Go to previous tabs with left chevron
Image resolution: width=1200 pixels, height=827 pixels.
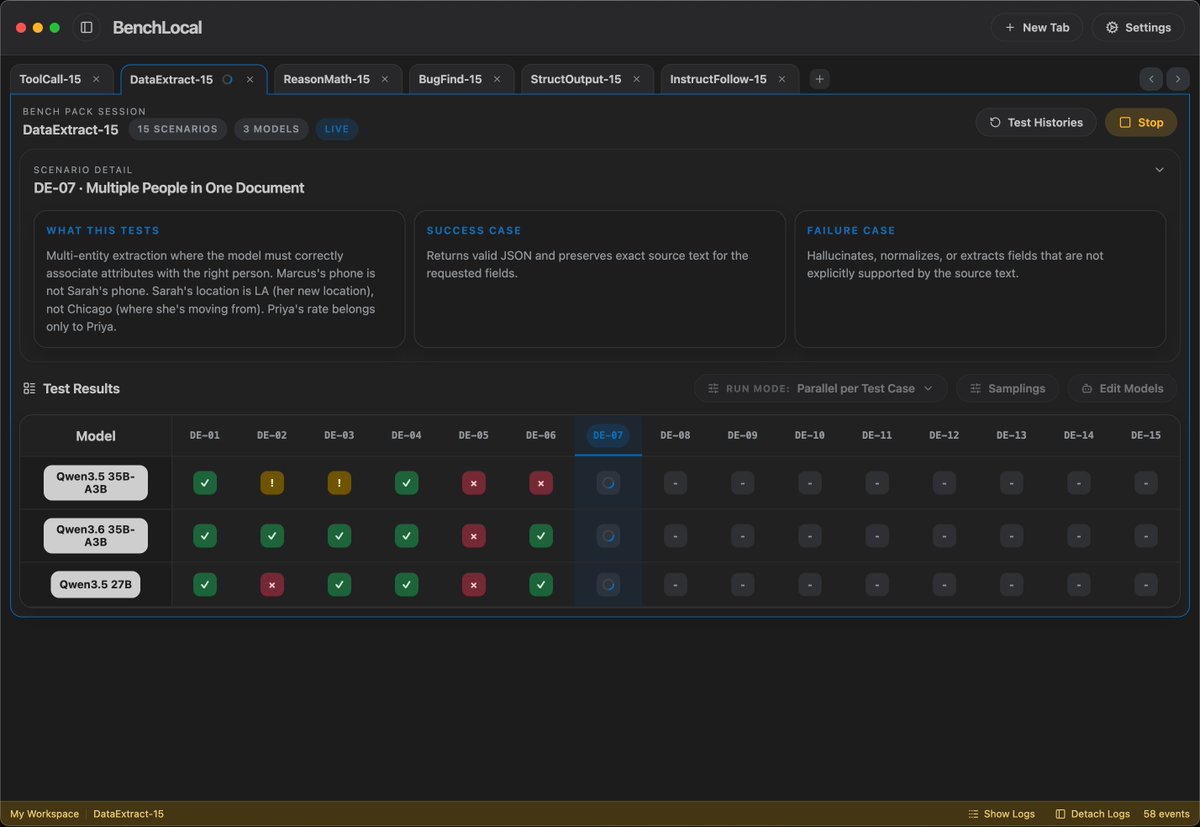click(x=1151, y=78)
